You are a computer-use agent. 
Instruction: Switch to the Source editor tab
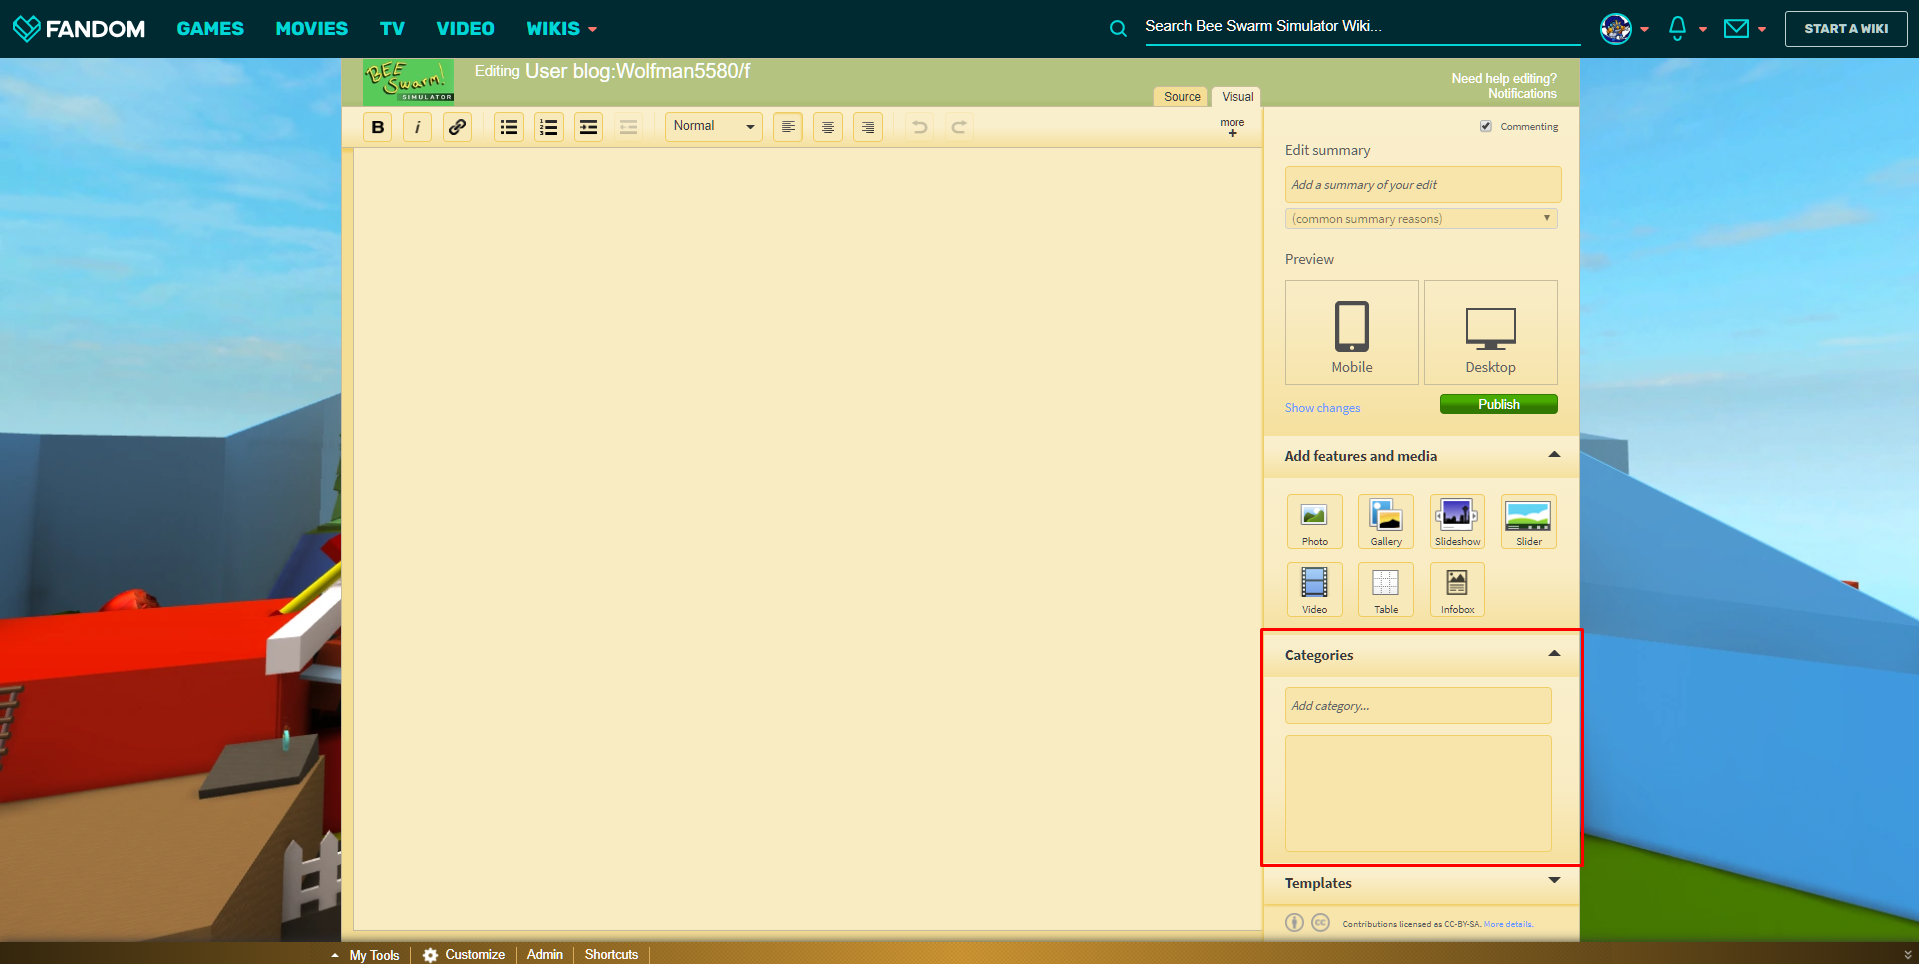(1181, 97)
